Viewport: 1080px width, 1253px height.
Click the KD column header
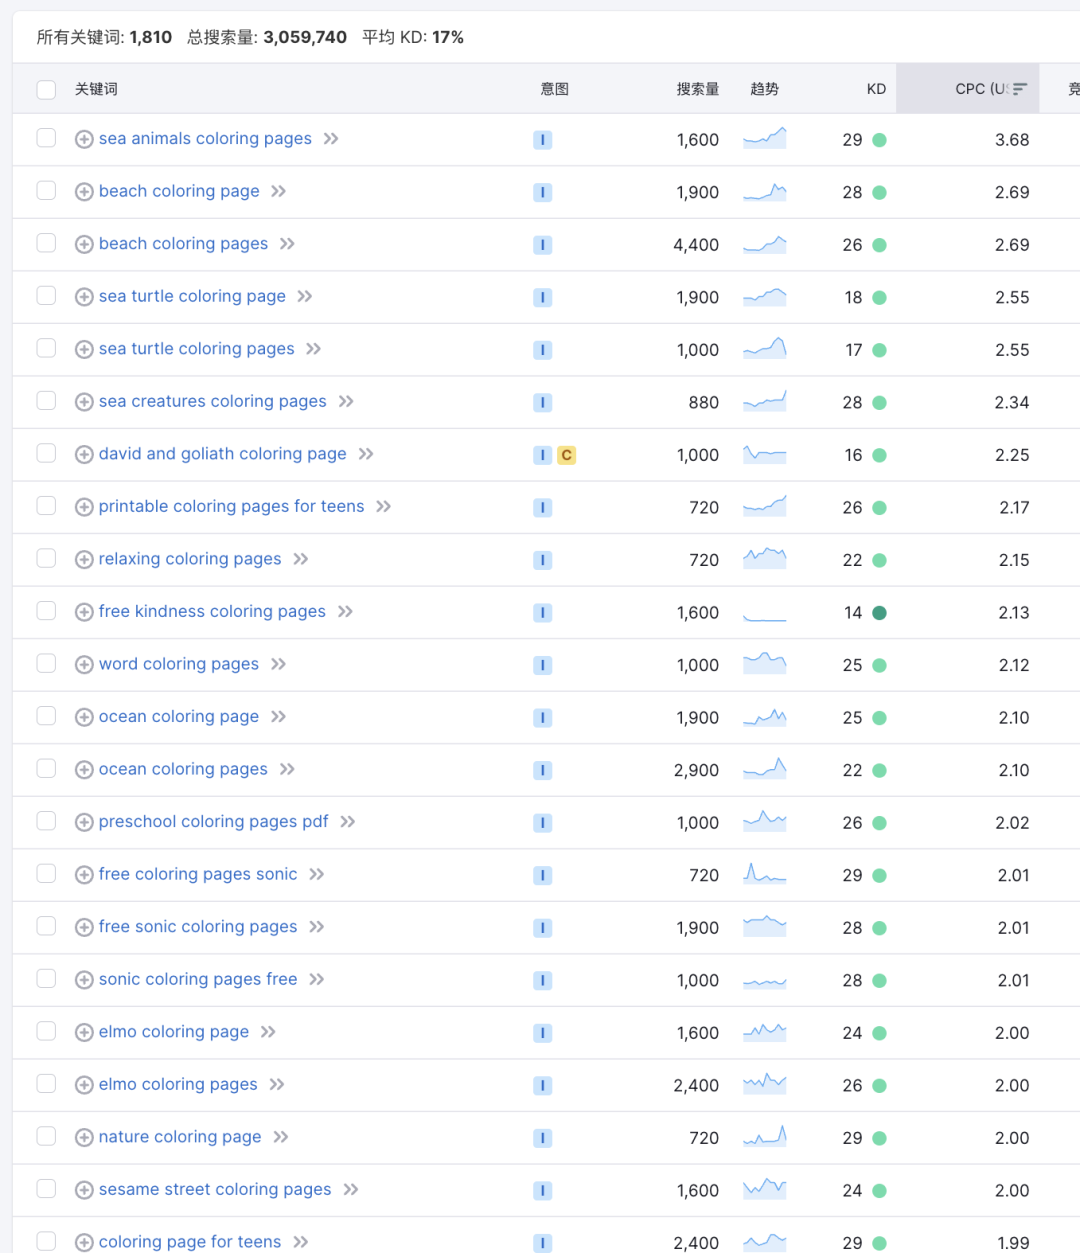click(876, 89)
